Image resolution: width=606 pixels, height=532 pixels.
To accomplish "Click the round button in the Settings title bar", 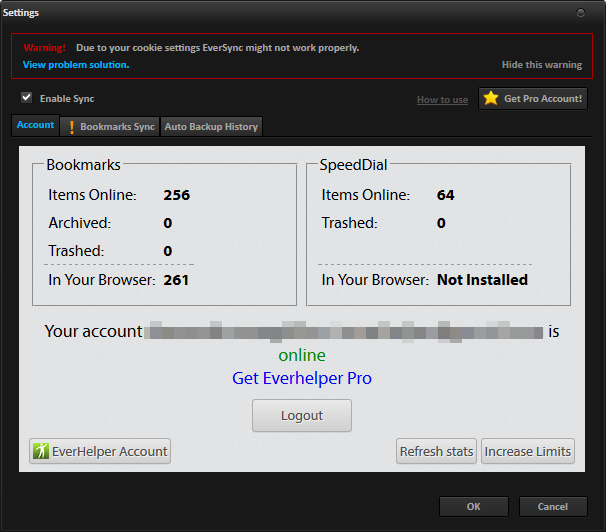I will coord(580,13).
